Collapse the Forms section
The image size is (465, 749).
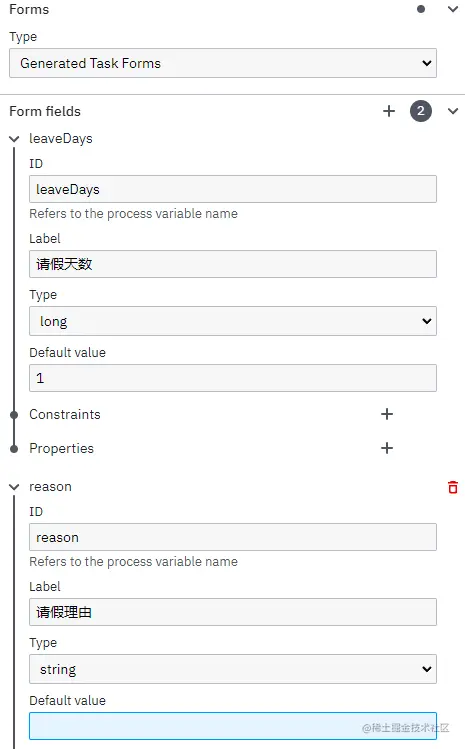pyautogui.click(x=453, y=9)
